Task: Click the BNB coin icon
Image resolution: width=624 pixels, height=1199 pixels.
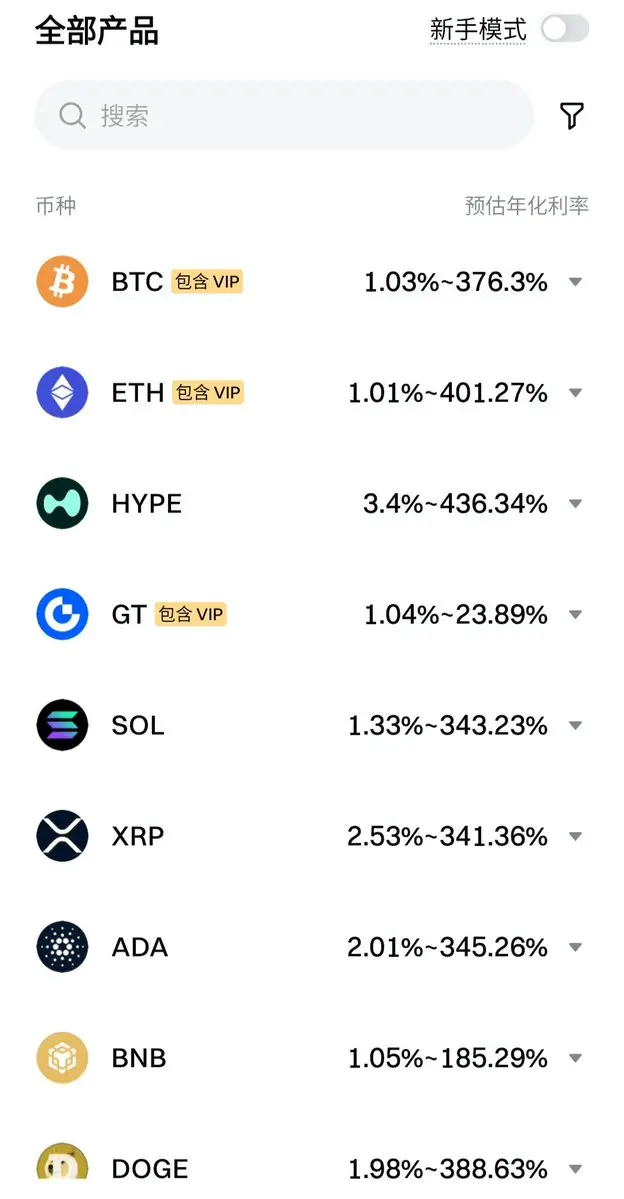Action: (63, 1058)
